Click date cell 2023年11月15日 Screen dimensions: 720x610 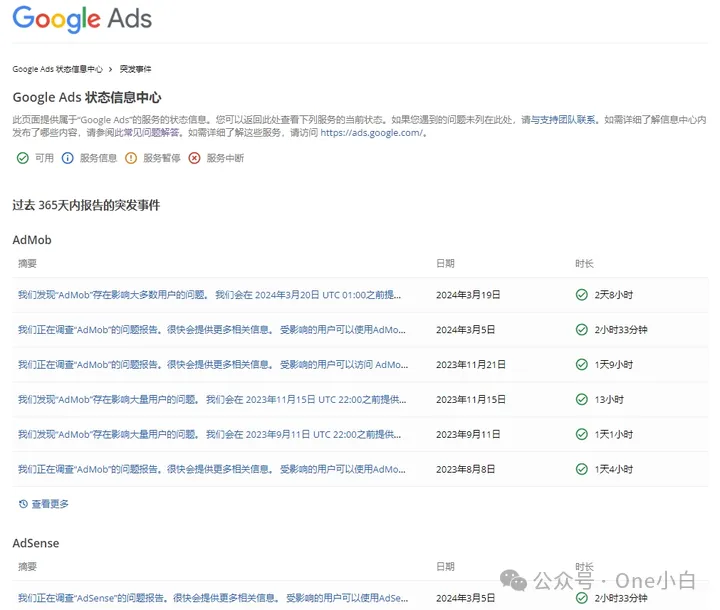471,400
